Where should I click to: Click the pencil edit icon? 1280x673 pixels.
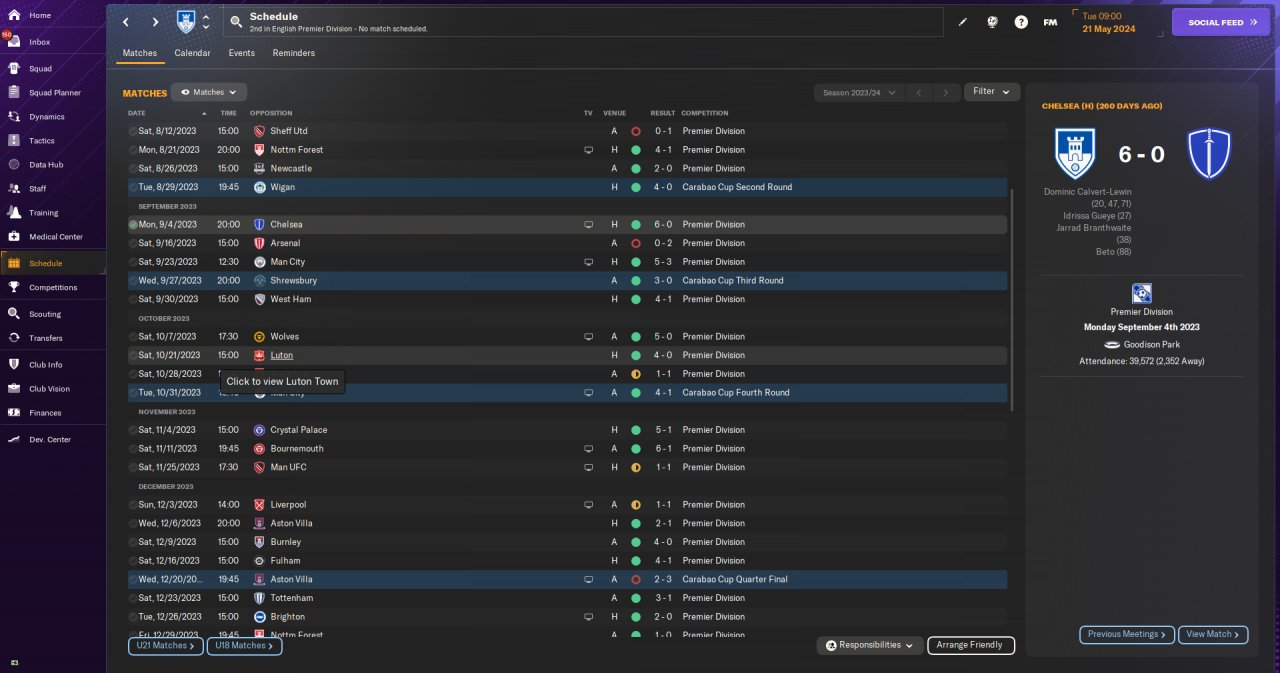pyautogui.click(x=963, y=22)
